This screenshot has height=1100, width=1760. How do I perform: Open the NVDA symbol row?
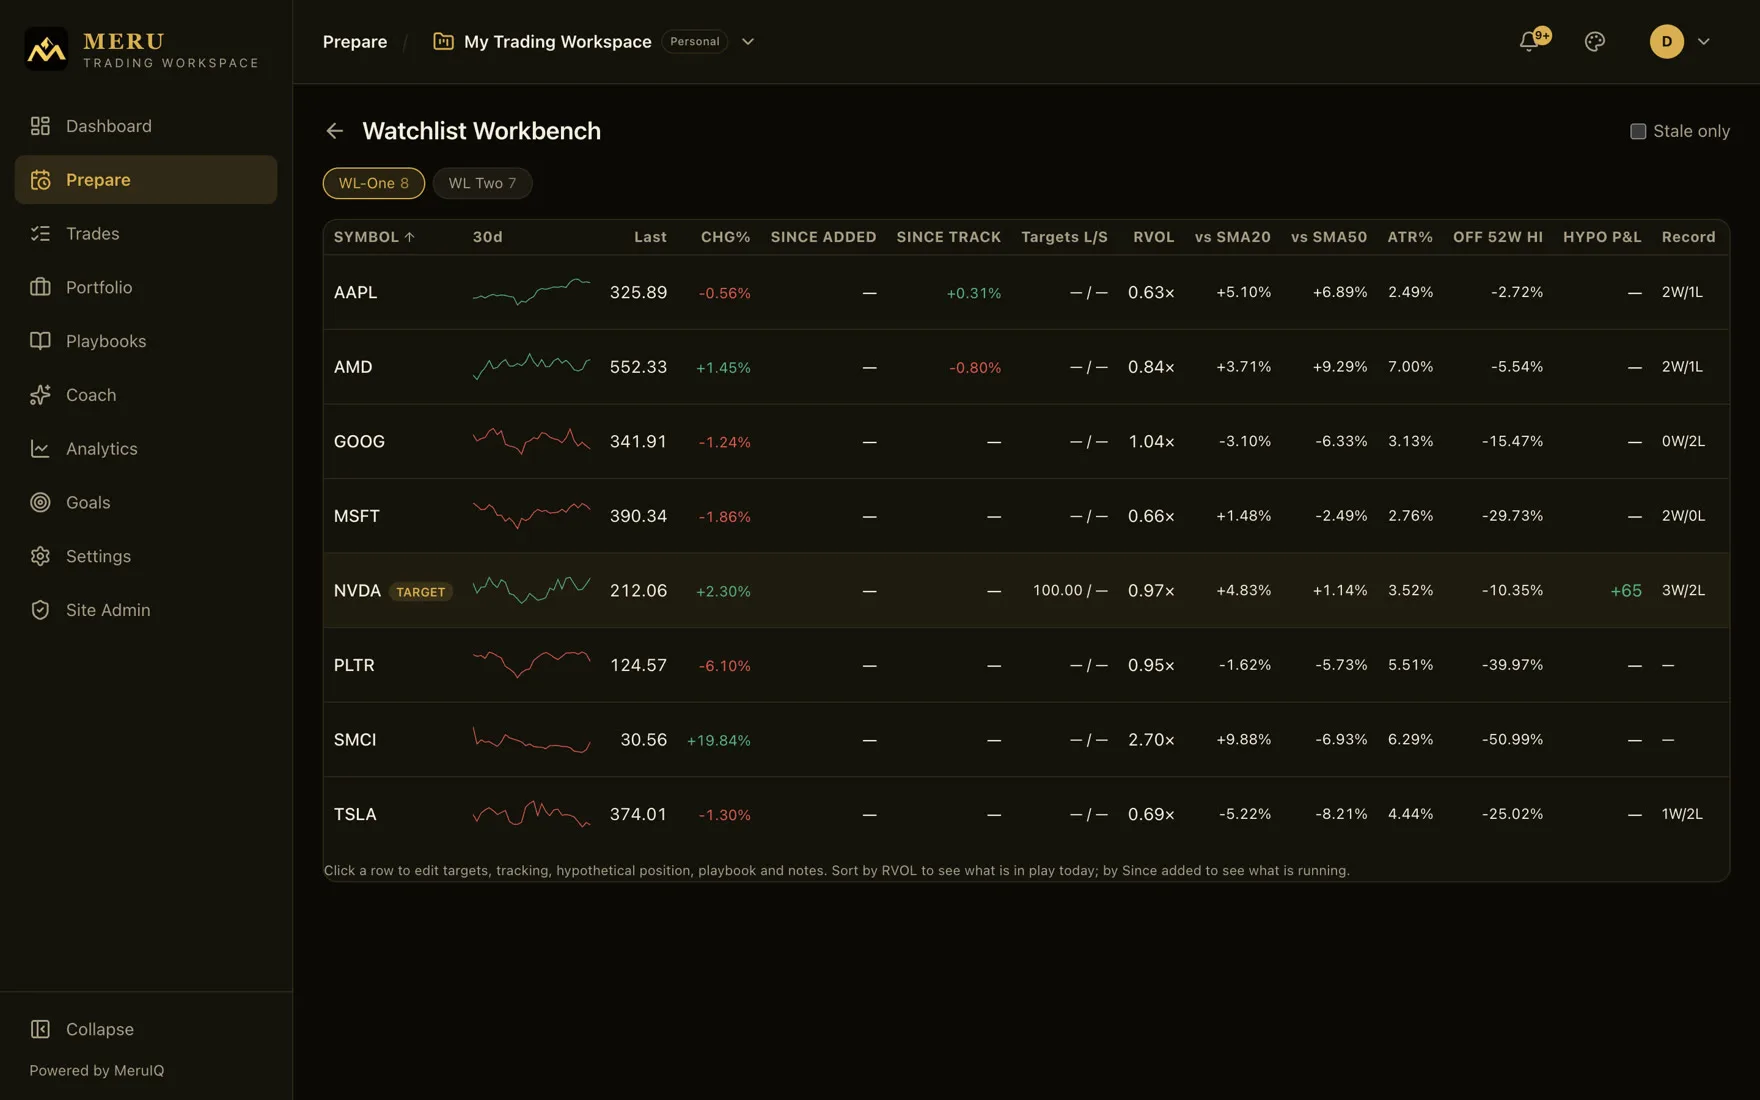1026,591
